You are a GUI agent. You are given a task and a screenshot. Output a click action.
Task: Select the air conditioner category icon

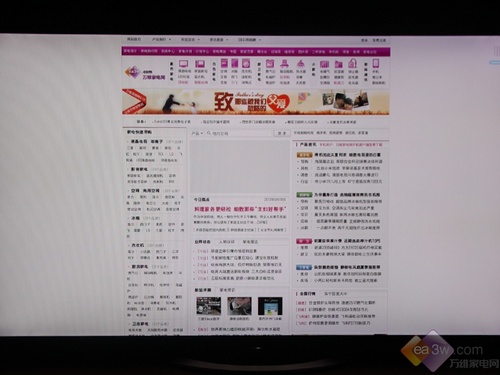click(x=224, y=63)
